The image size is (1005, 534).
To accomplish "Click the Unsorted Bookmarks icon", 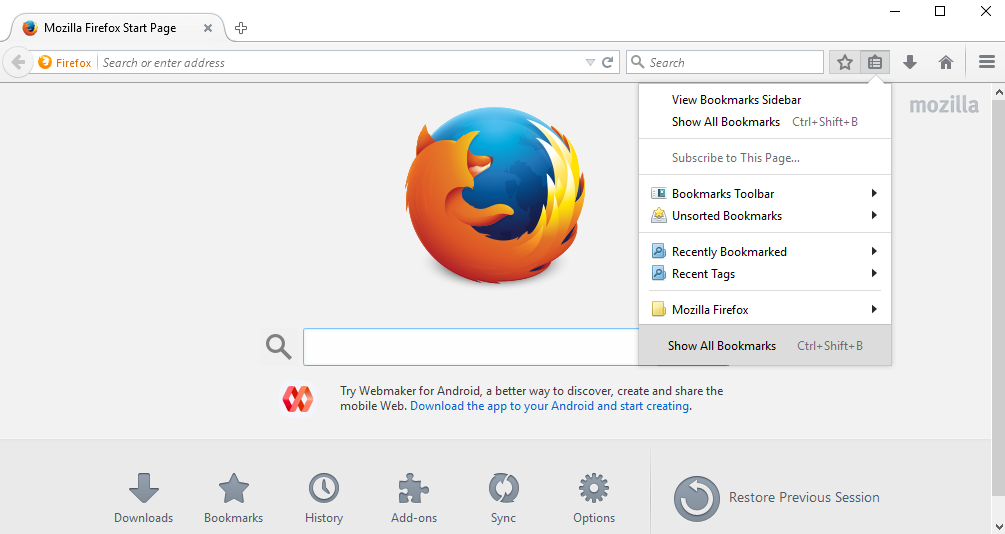I will (x=658, y=215).
